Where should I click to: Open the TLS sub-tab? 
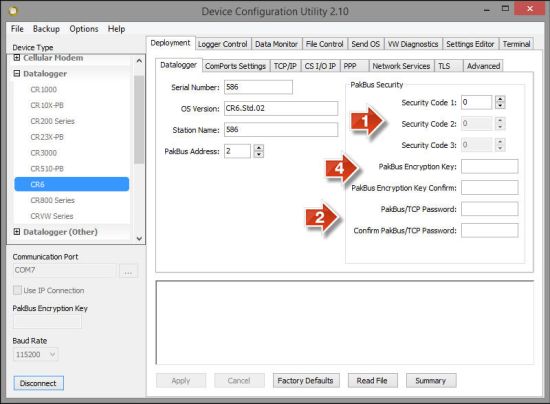(448, 66)
